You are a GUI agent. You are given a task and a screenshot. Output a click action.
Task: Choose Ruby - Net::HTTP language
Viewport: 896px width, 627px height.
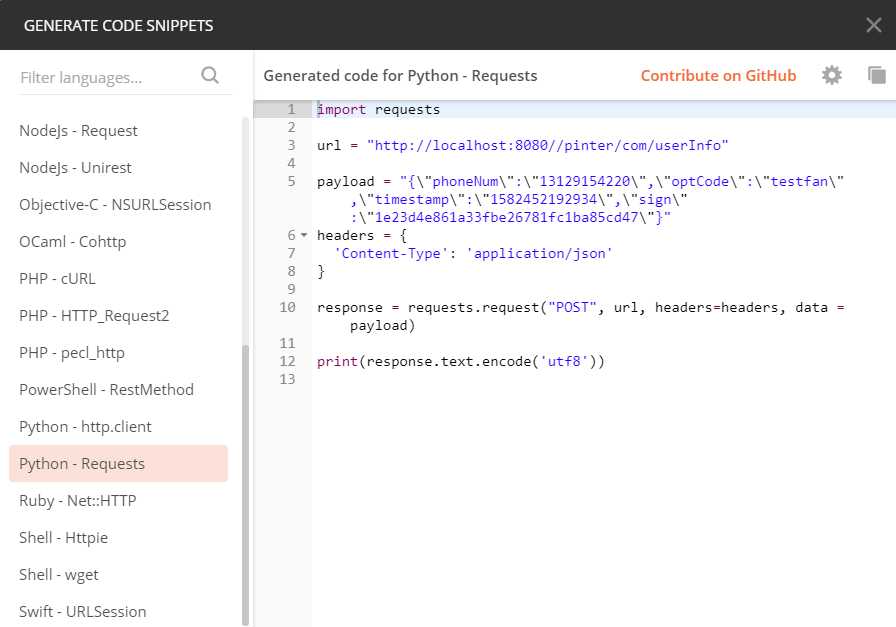tap(78, 501)
